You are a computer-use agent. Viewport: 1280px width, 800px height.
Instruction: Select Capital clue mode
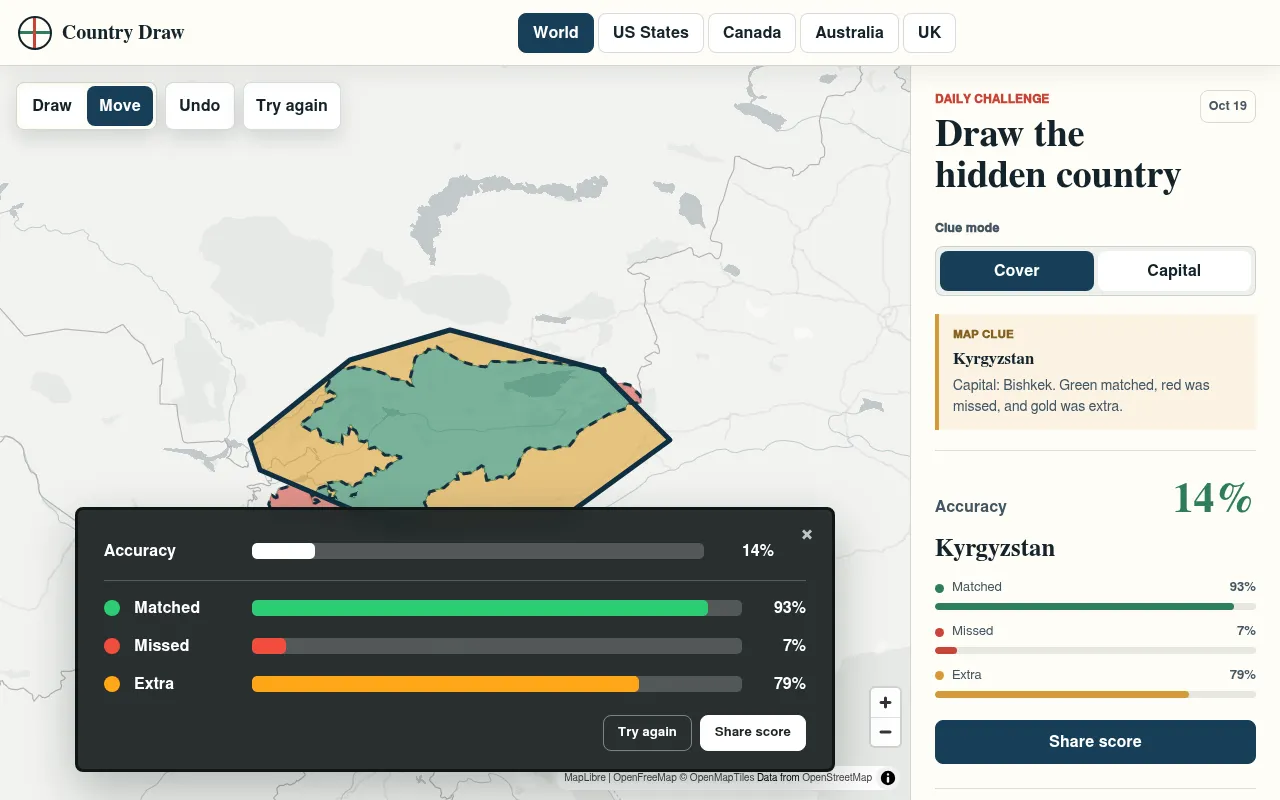tap(1174, 271)
